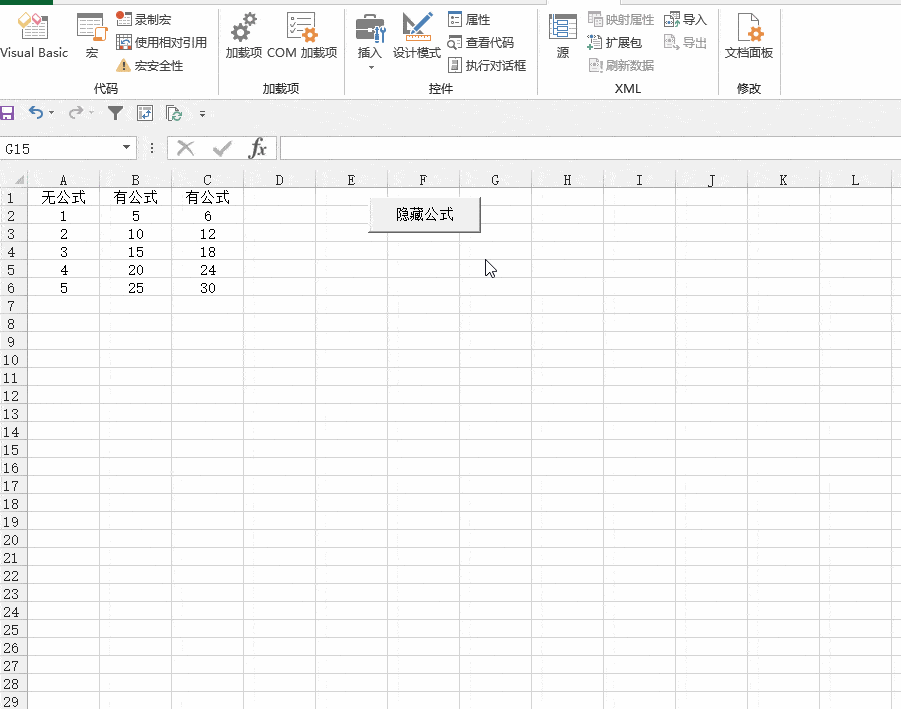Undo the last action

coord(36,113)
